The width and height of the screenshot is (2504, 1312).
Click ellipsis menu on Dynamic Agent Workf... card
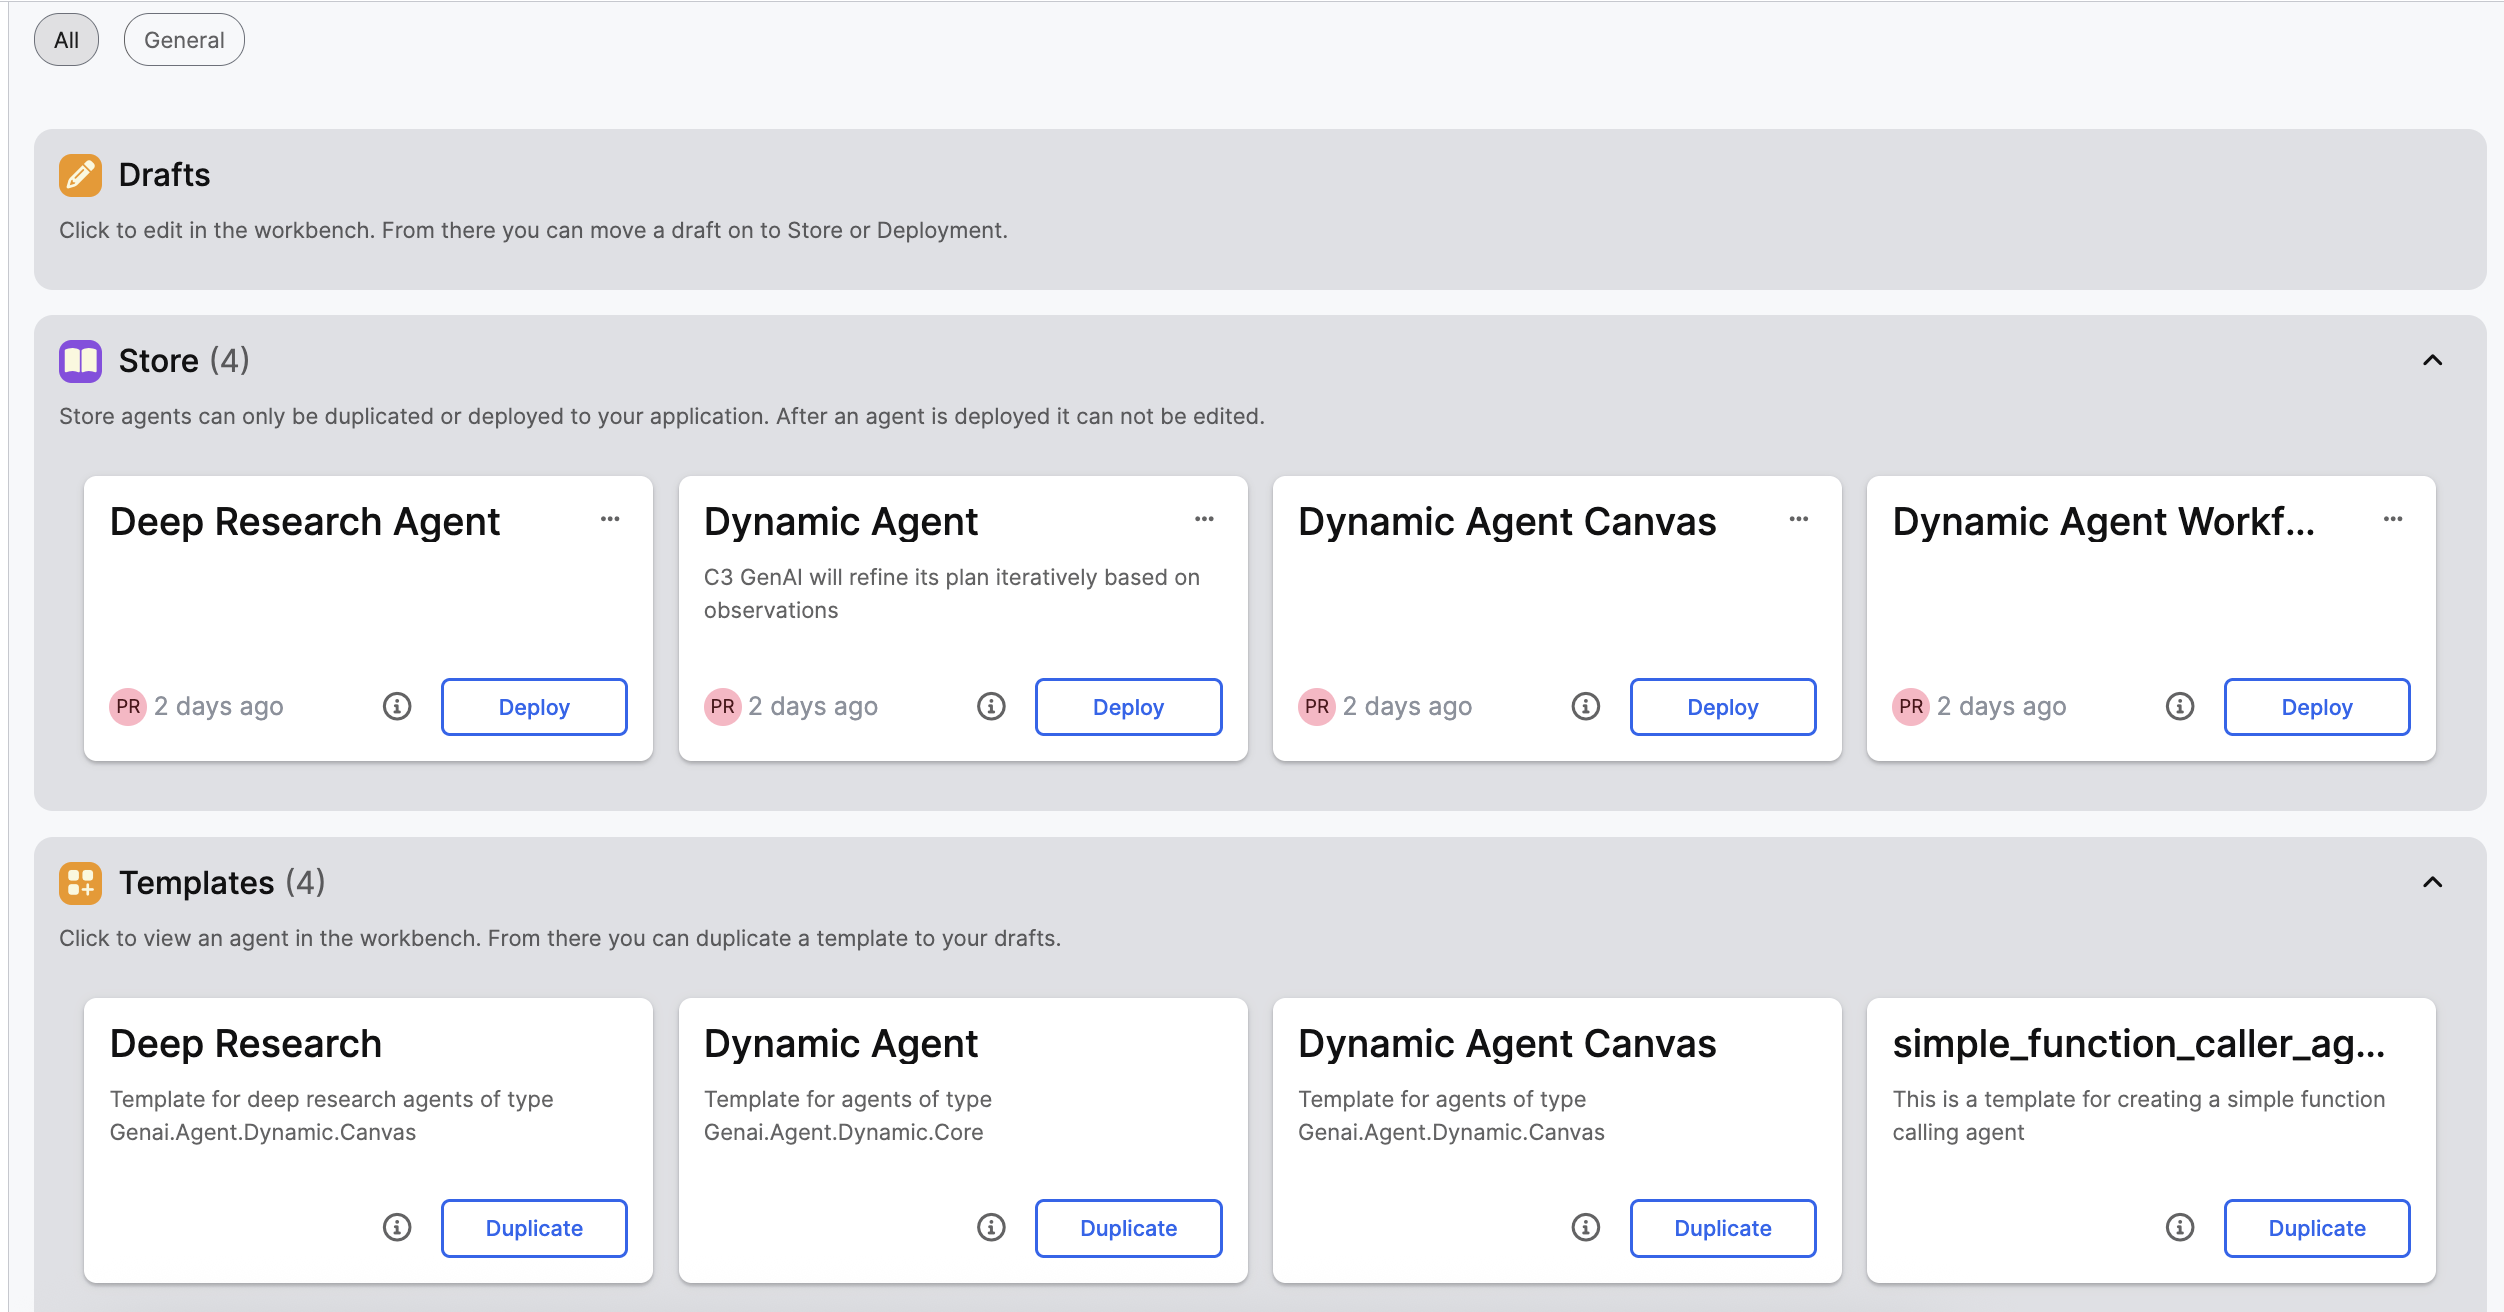tap(2392, 519)
